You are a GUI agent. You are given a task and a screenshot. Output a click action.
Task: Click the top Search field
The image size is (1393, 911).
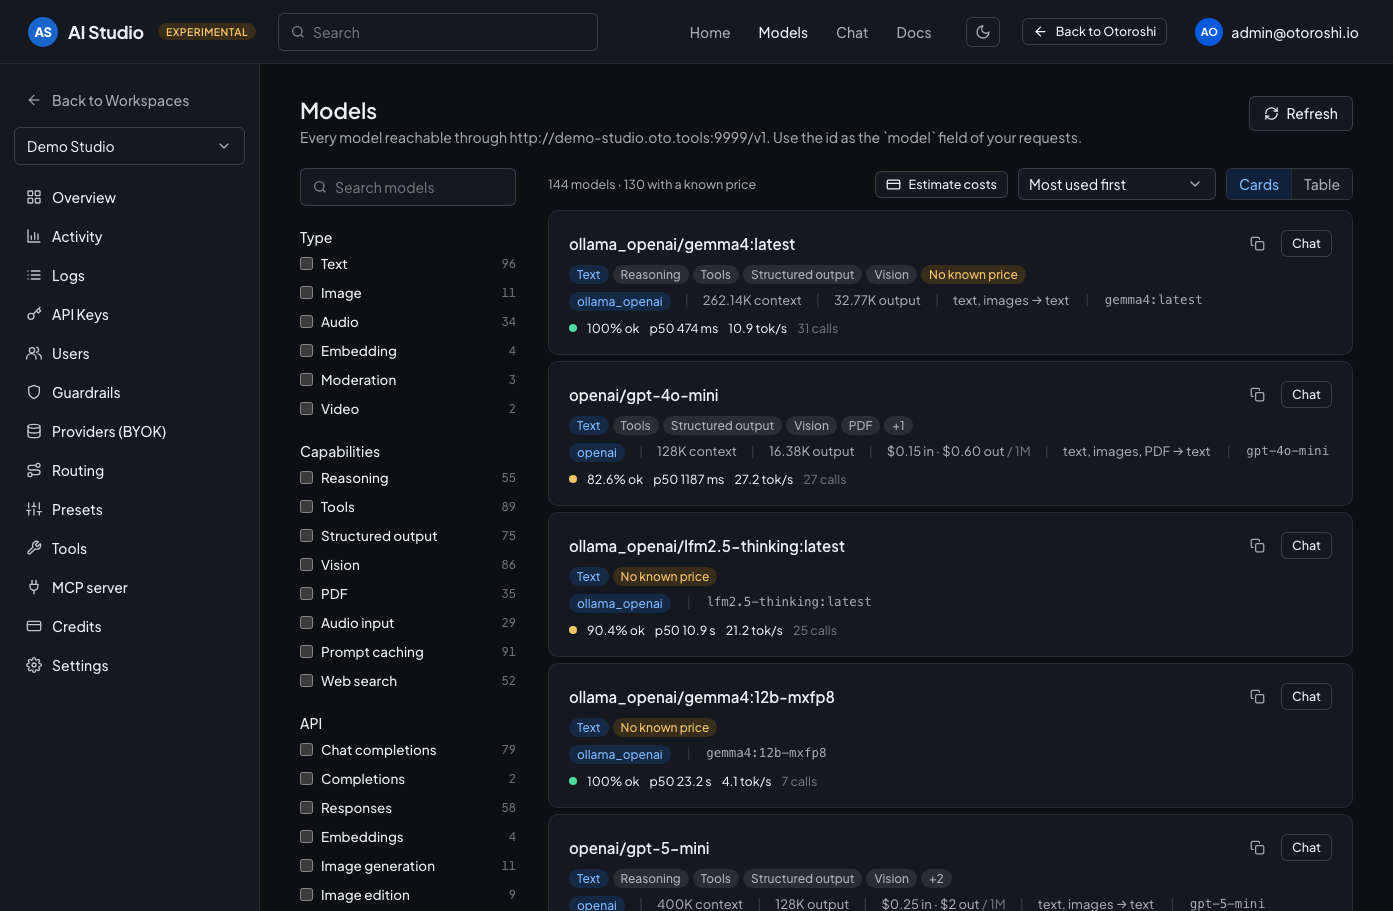point(438,32)
